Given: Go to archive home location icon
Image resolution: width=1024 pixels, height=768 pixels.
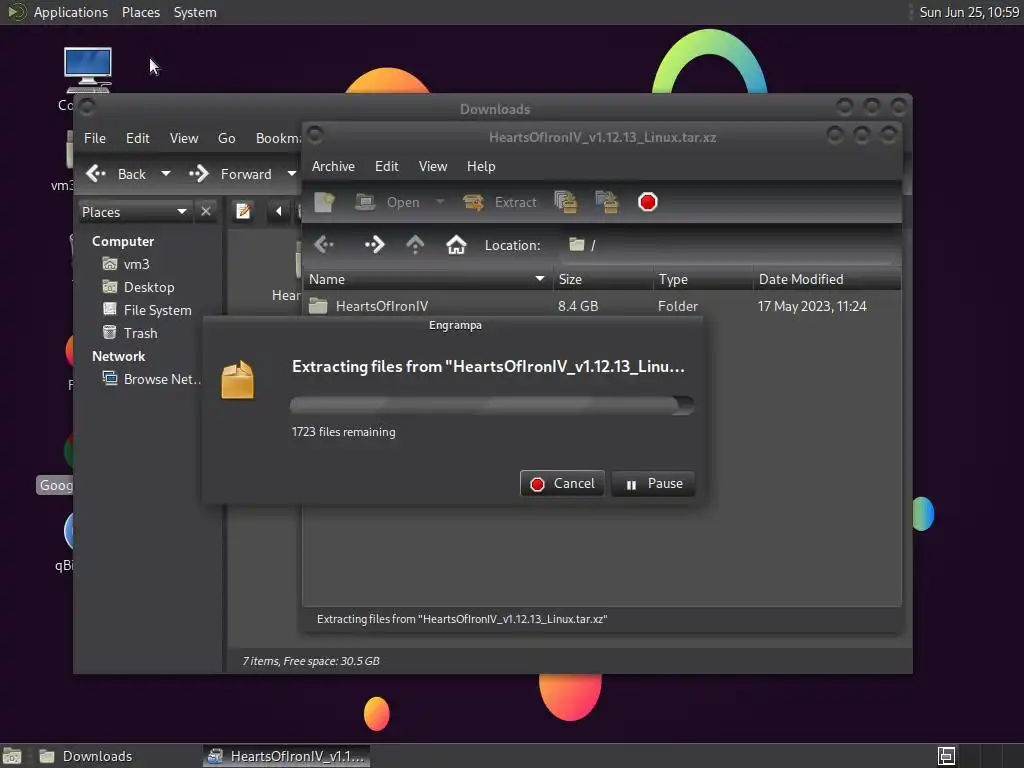Looking at the screenshot, I should (456, 245).
